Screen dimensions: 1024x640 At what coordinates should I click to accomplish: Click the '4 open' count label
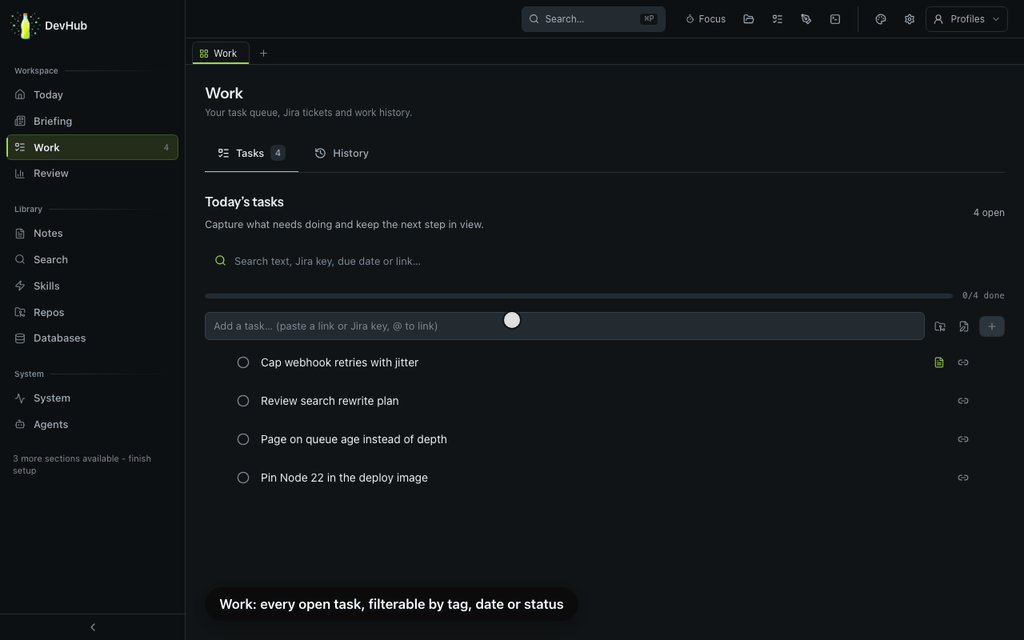click(989, 213)
